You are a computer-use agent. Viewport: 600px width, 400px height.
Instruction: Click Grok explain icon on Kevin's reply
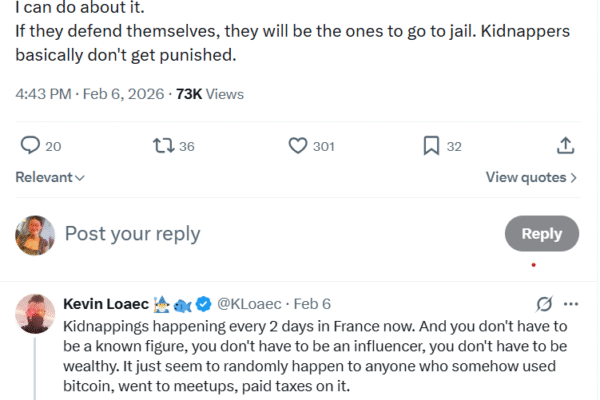545,303
